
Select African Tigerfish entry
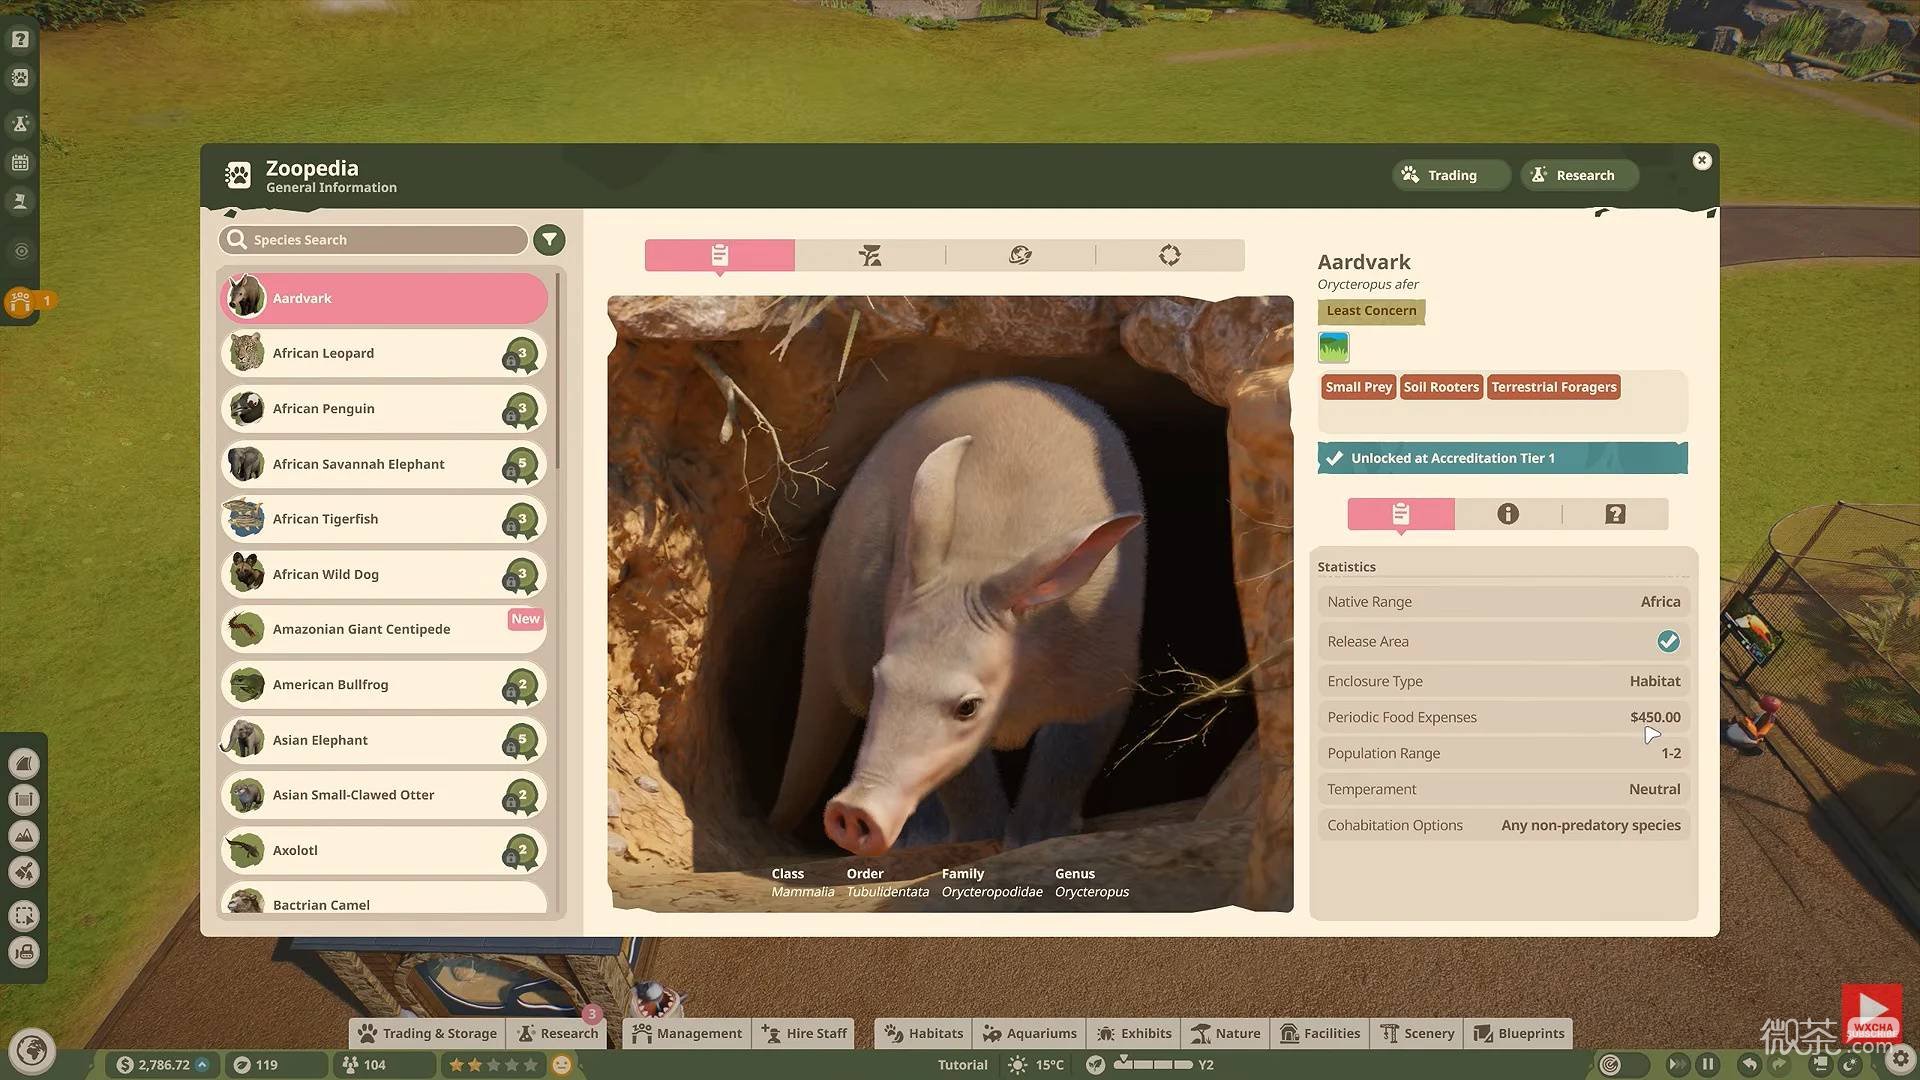[384, 519]
